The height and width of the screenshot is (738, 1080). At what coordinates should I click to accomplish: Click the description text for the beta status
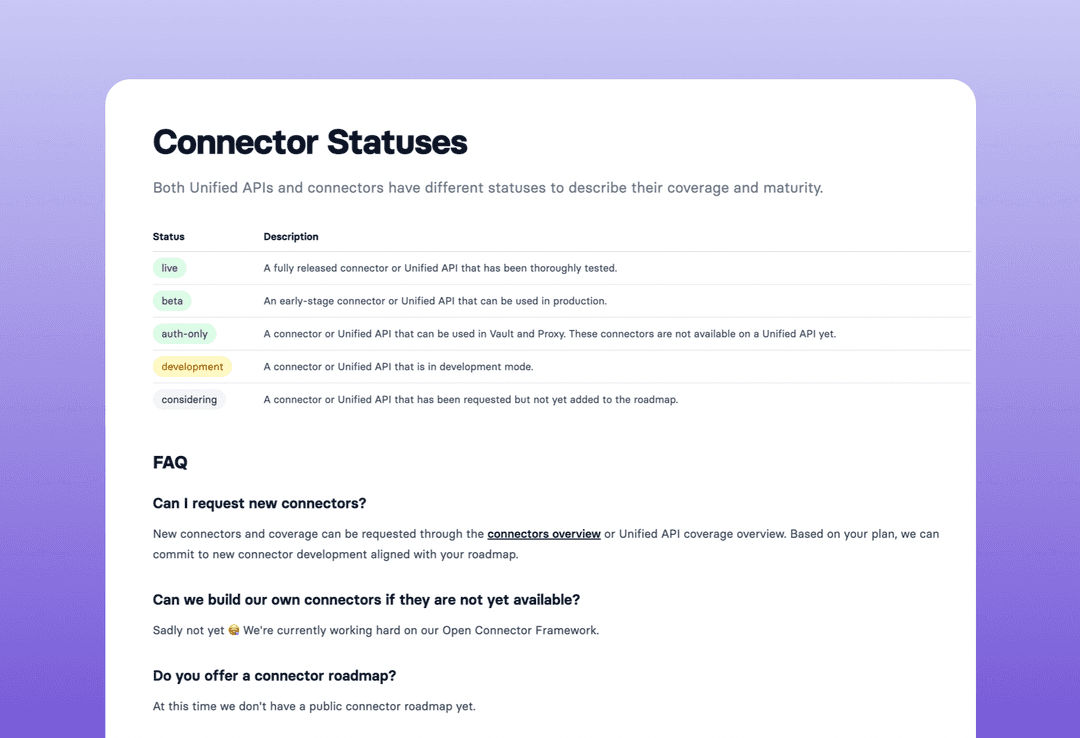click(435, 301)
